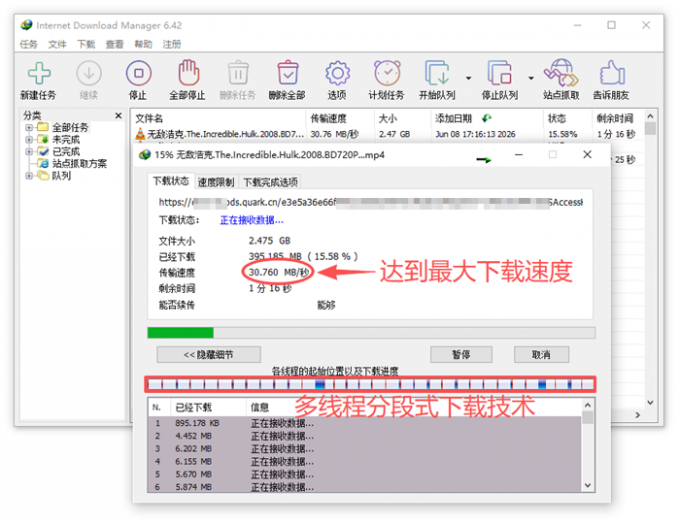Click the Resume (继续) download arrow icon

(x=89, y=73)
